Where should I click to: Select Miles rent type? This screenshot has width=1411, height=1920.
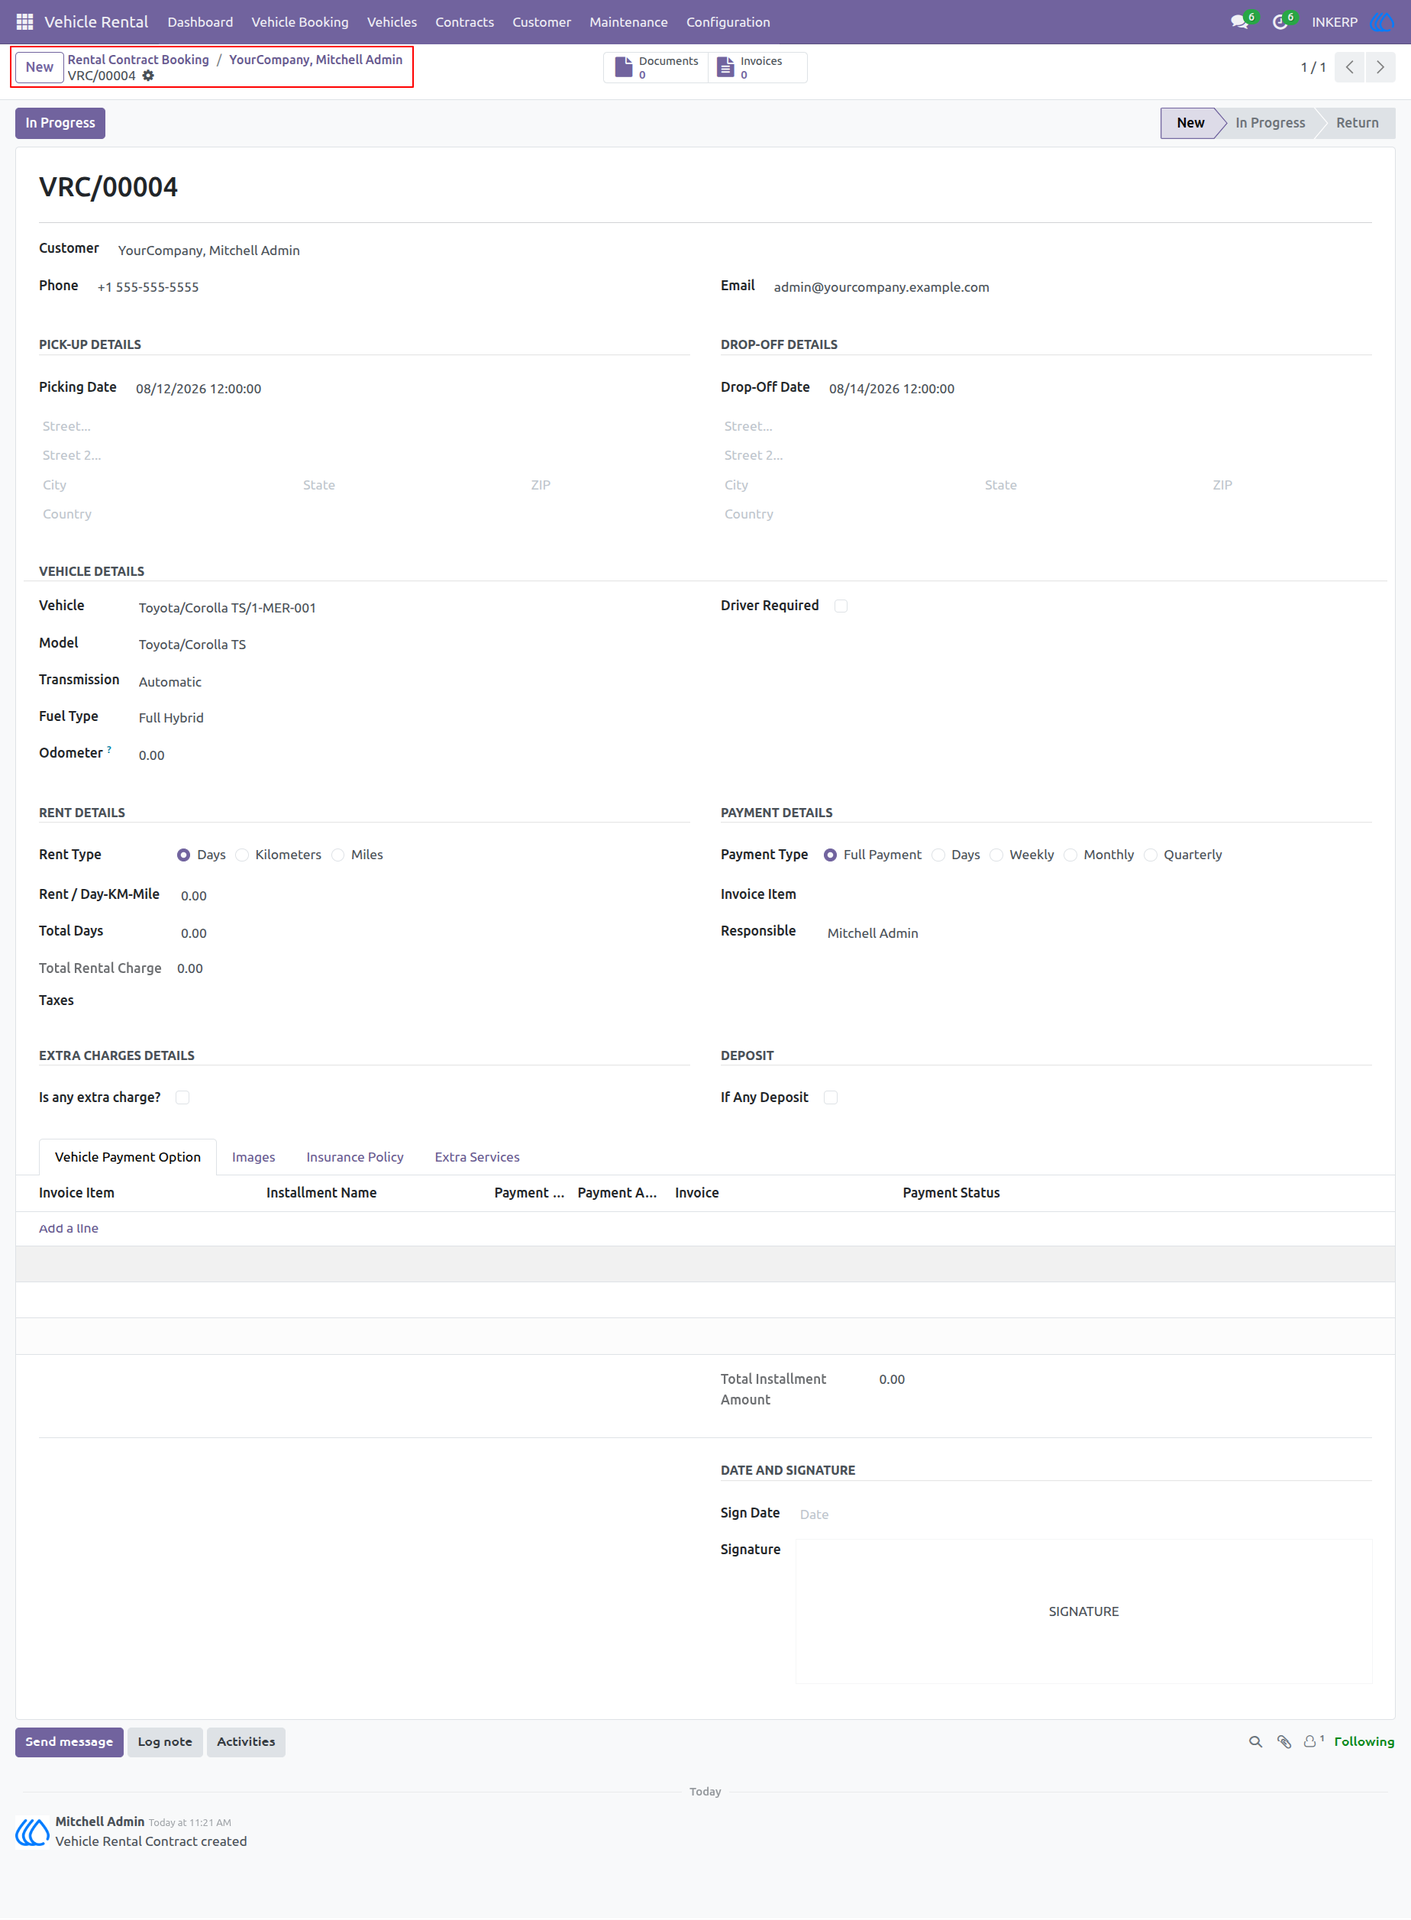coord(338,856)
